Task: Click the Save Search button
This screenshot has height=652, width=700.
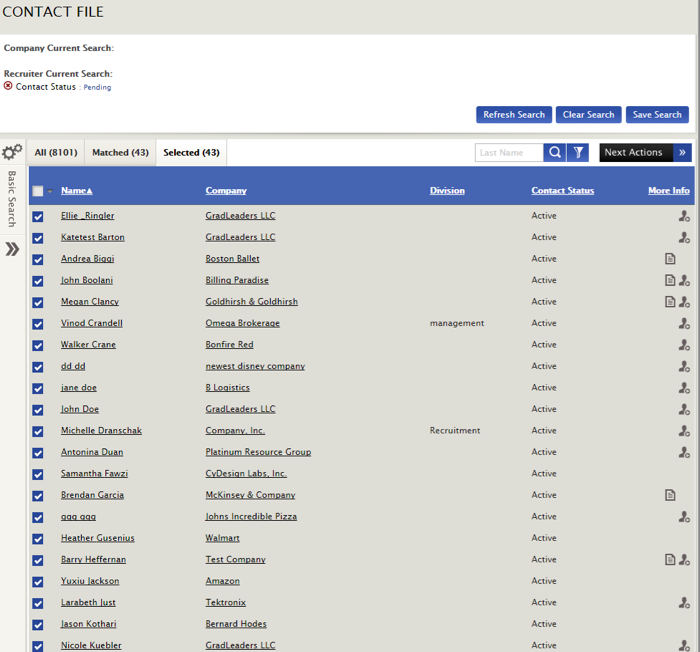Action: pyautogui.click(x=657, y=115)
